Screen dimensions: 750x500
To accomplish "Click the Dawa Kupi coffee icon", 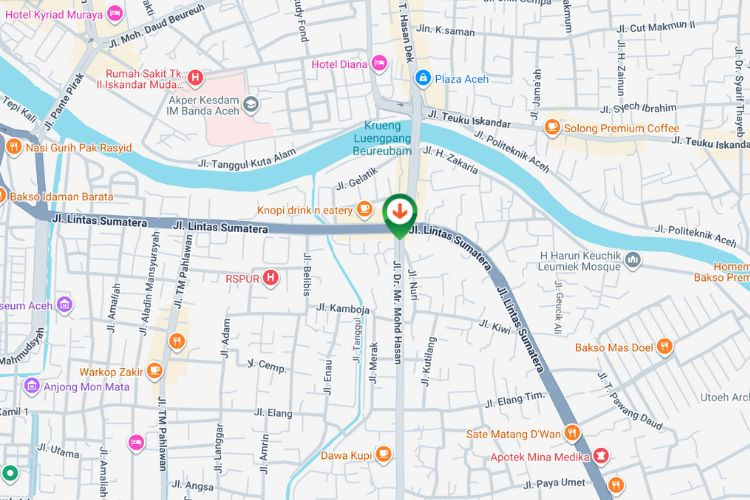I will pos(384,454).
